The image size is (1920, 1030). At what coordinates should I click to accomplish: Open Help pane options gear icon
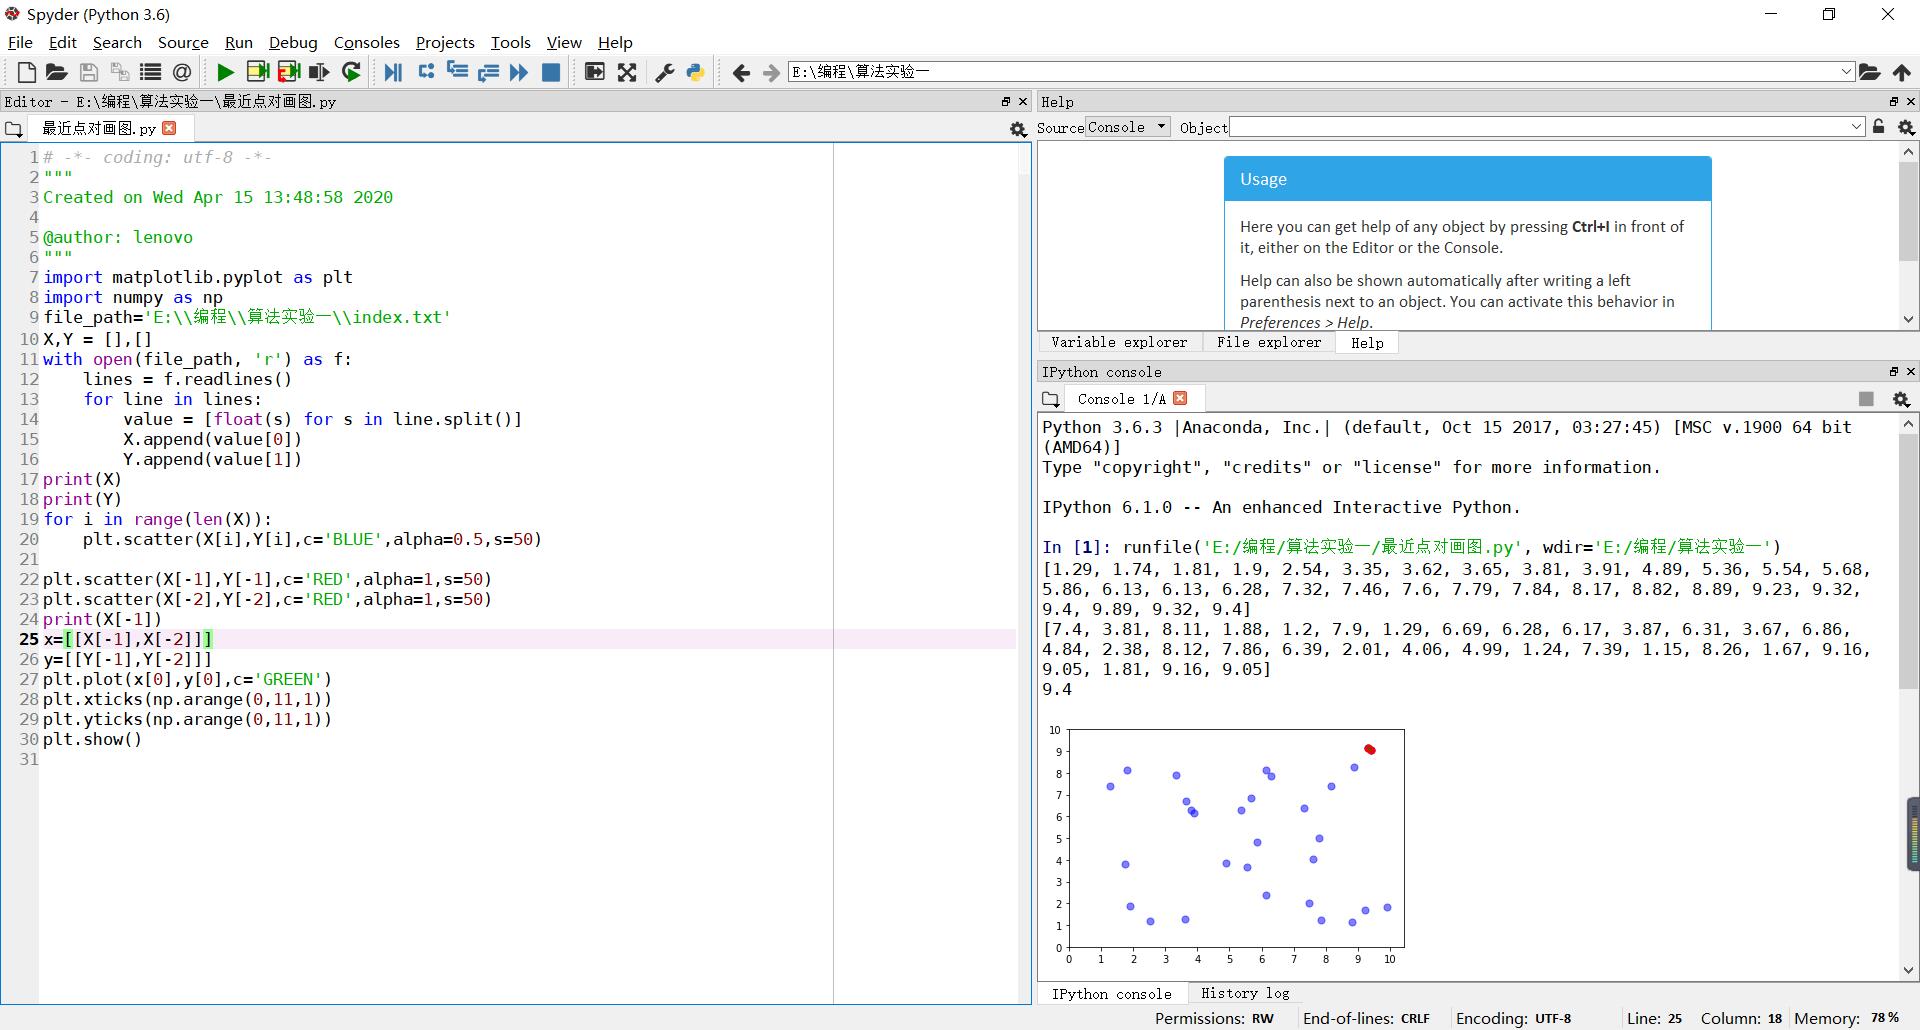(1906, 127)
